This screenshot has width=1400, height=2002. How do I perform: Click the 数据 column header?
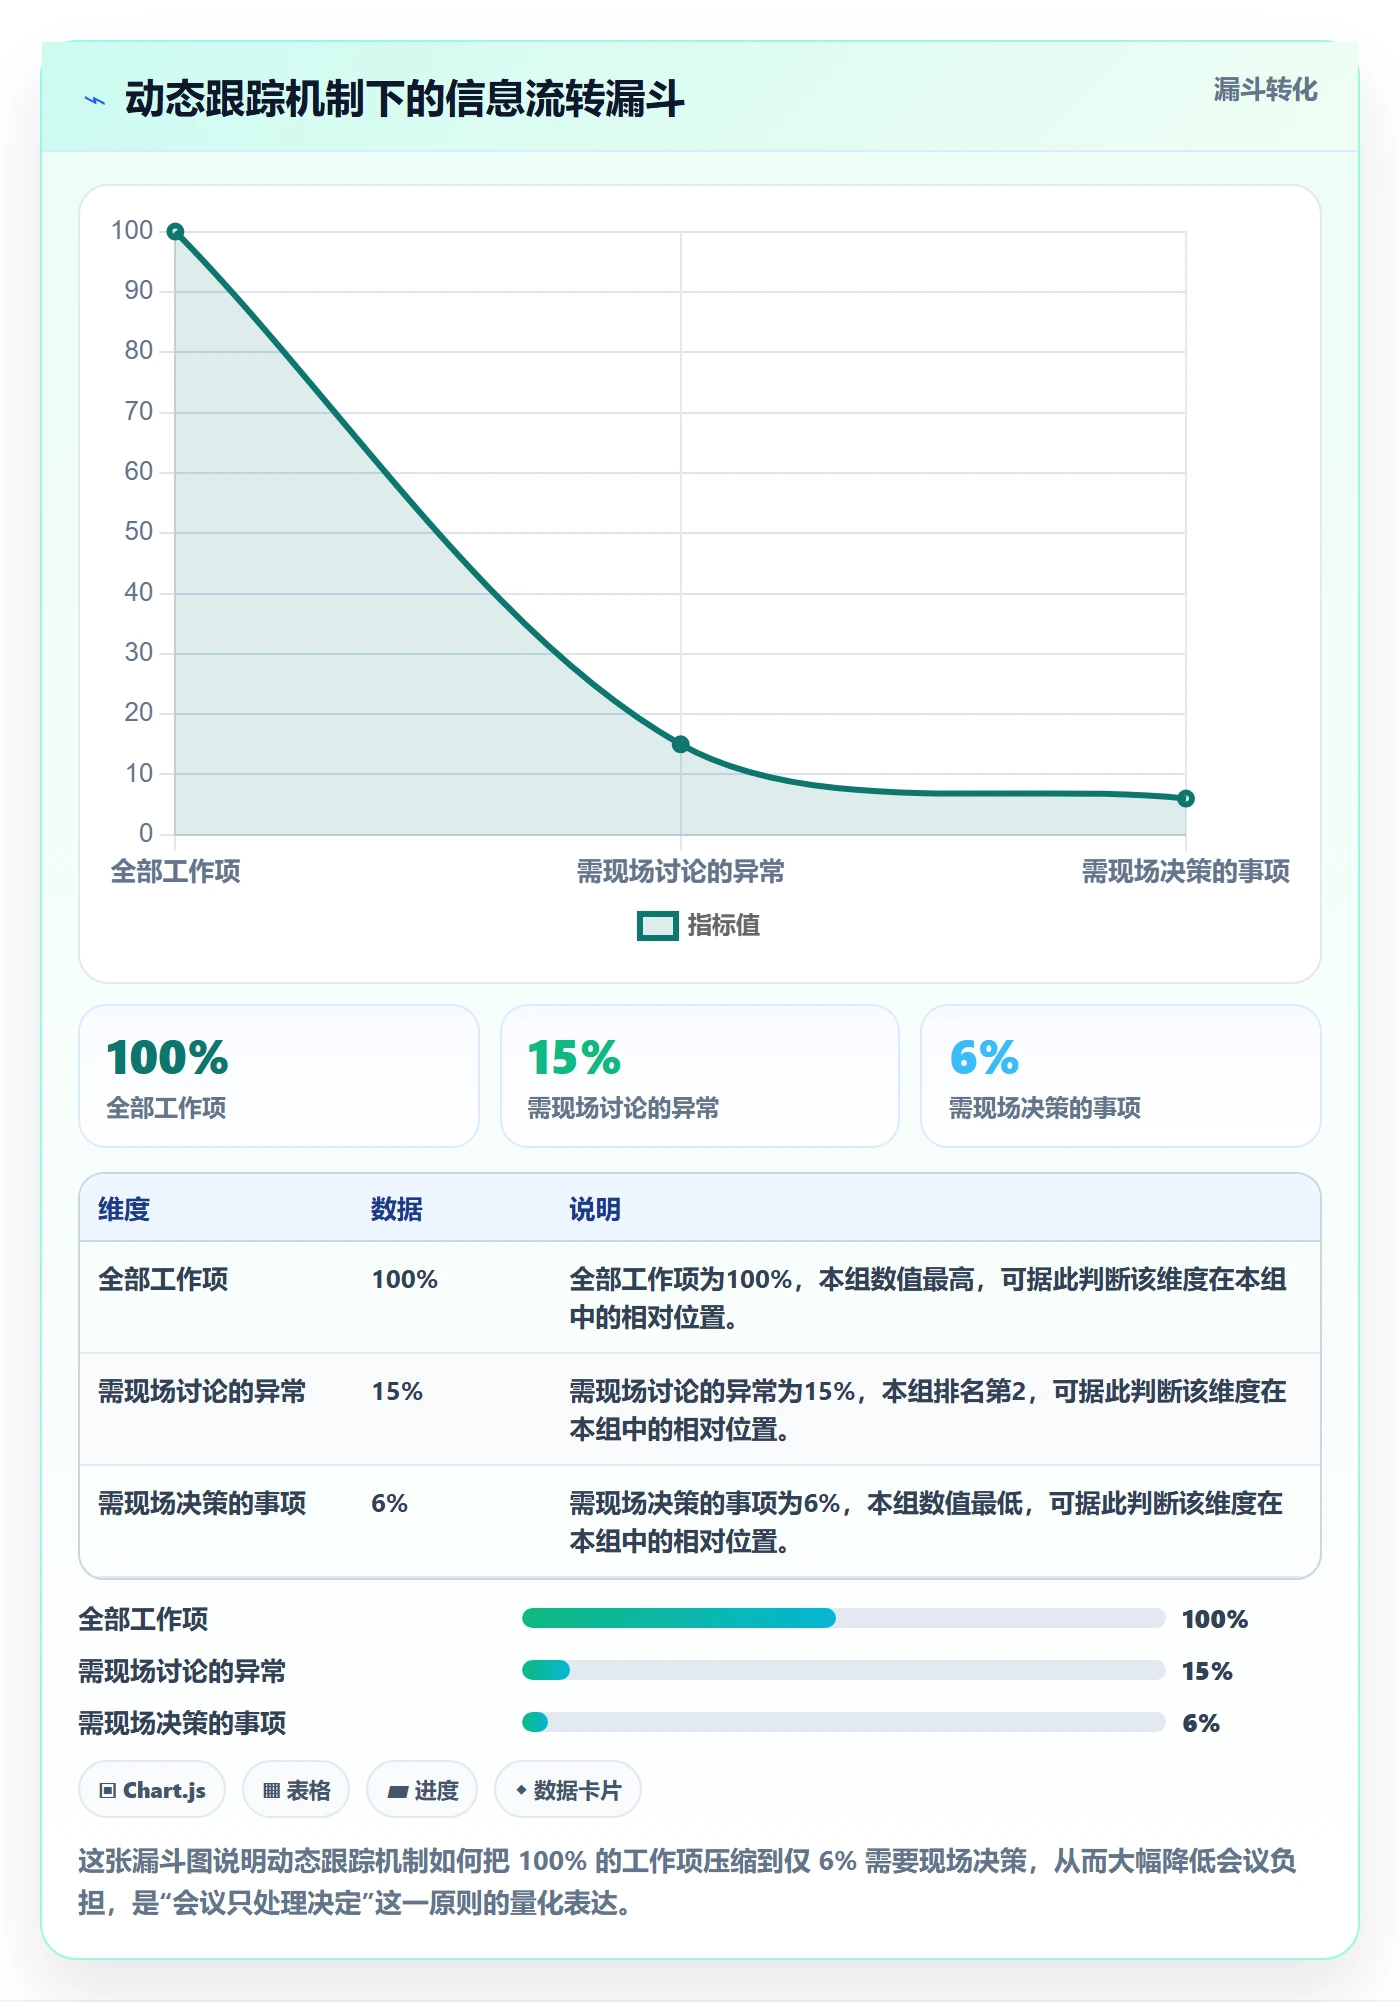[x=397, y=1209]
